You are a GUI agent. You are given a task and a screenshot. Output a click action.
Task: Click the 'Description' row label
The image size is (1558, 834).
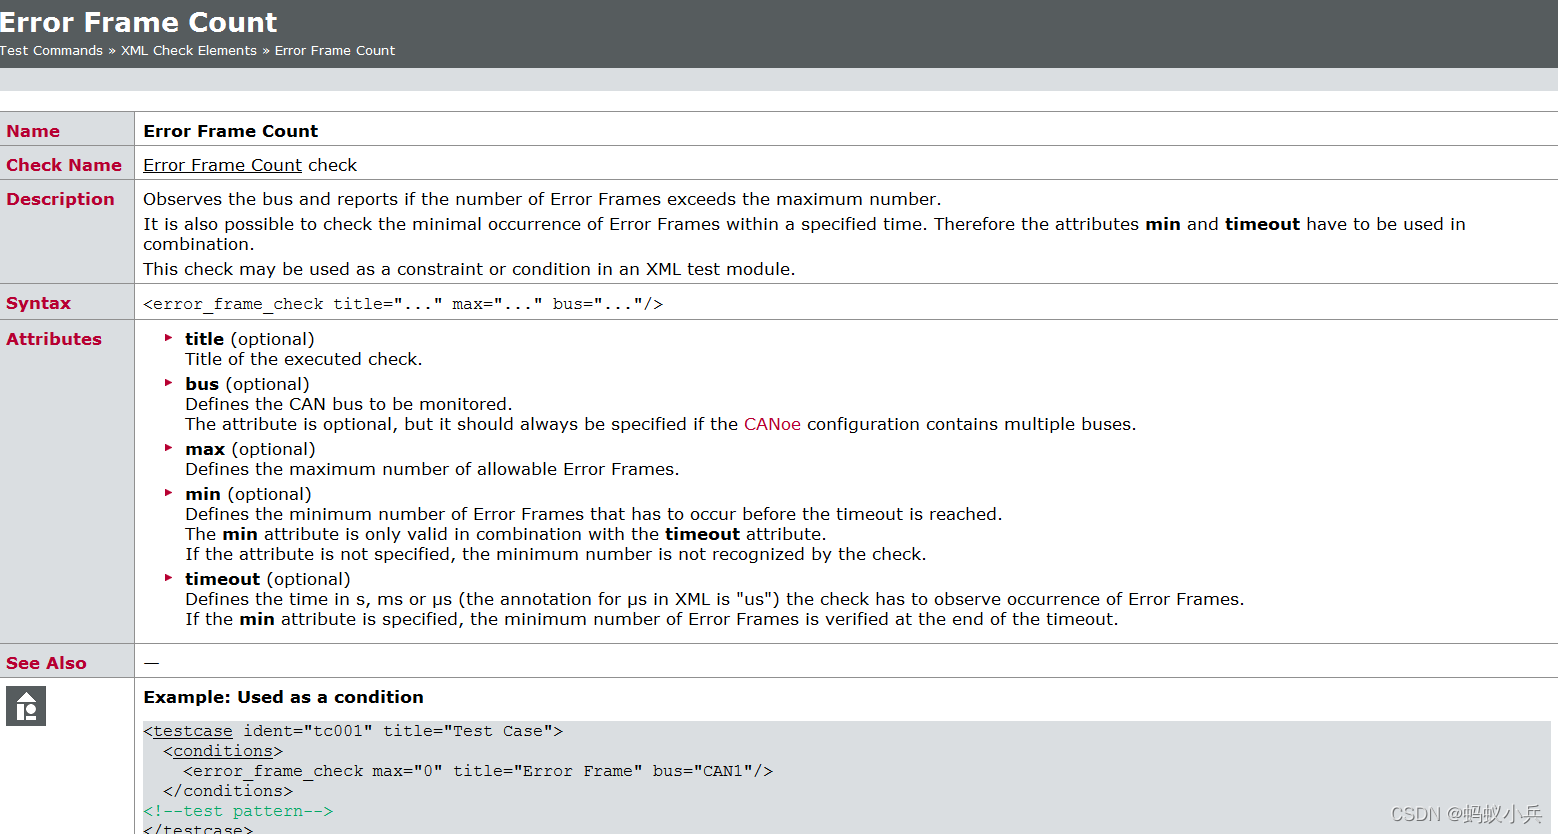[x=60, y=199]
